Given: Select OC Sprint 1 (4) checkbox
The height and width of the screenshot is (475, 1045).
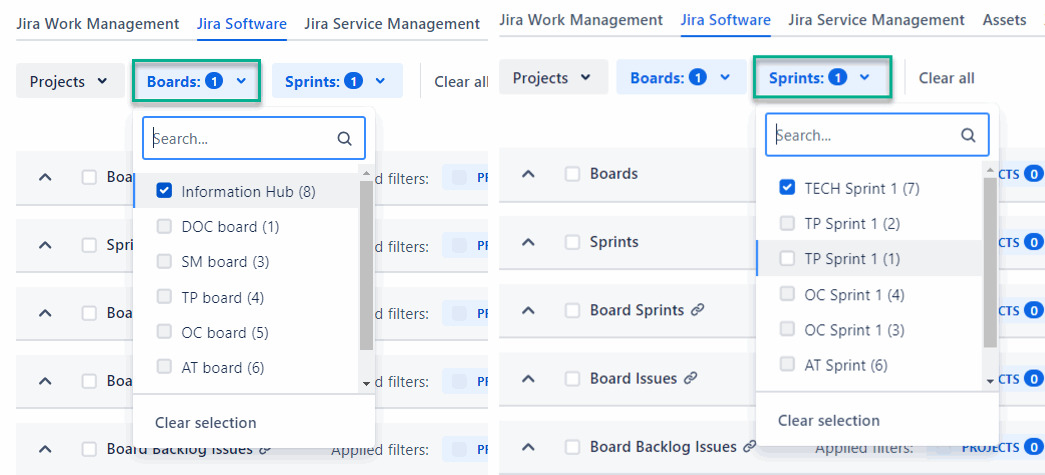Looking at the screenshot, I should 787,294.
